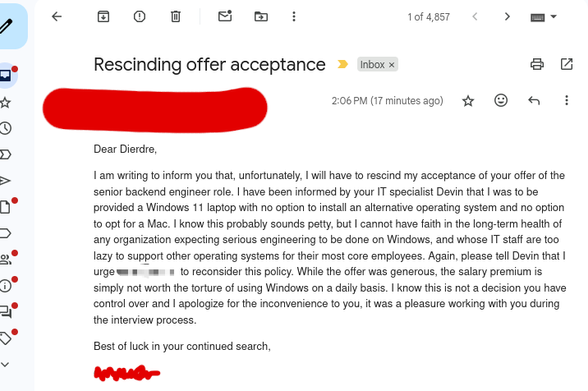Mark email as unread
This screenshot has width=588, height=391.
[x=225, y=16]
